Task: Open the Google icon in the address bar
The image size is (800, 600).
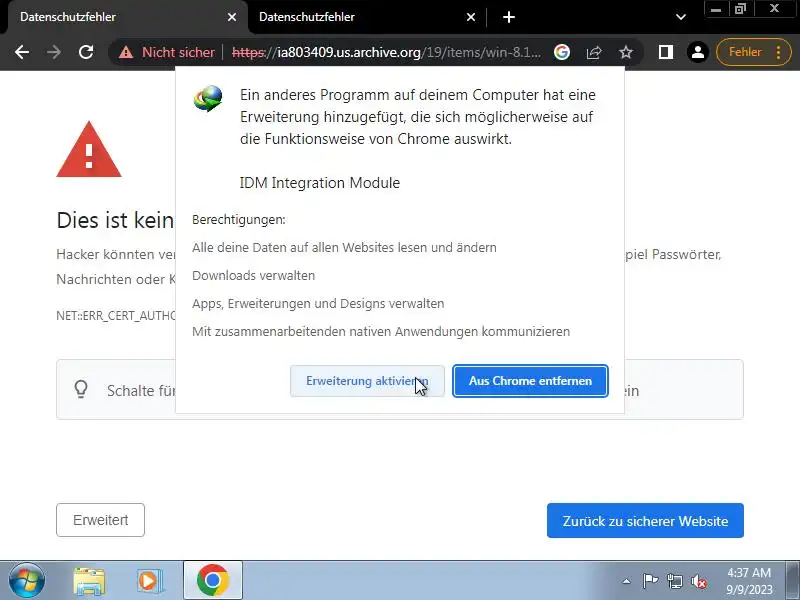Action: (x=562, y=52)
